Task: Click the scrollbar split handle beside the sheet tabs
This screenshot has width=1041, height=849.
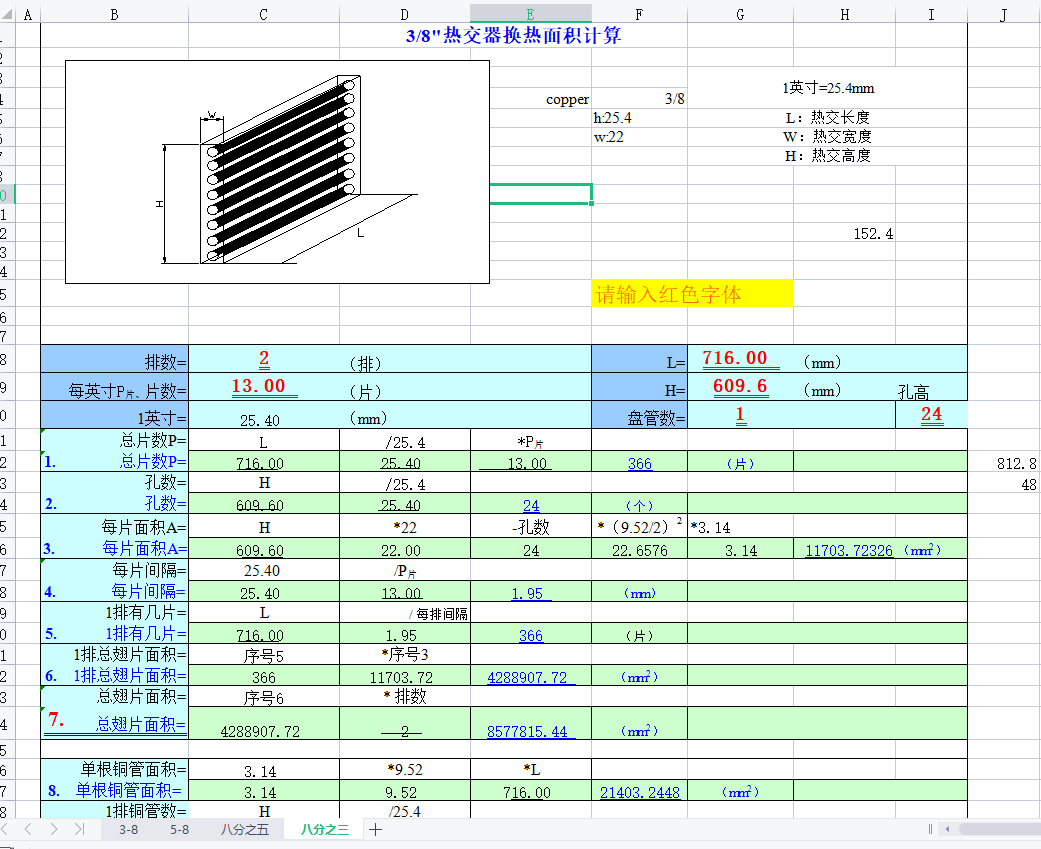Action: tap(930, 829)
